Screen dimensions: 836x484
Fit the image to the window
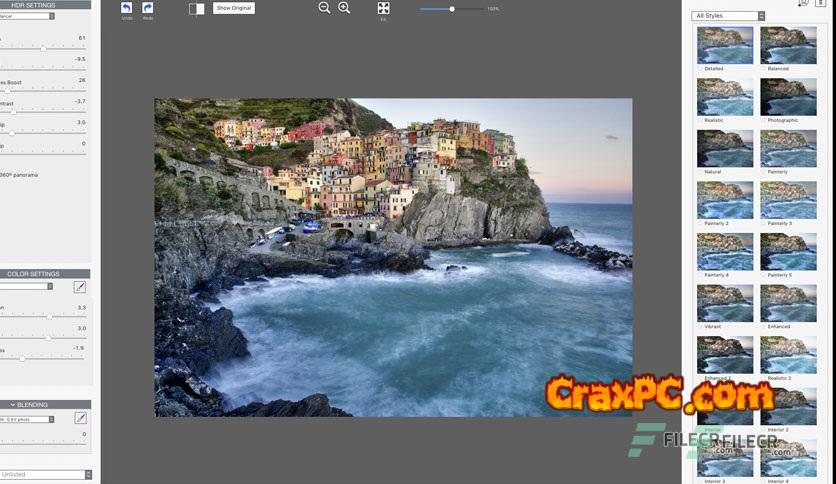point(383,8)
